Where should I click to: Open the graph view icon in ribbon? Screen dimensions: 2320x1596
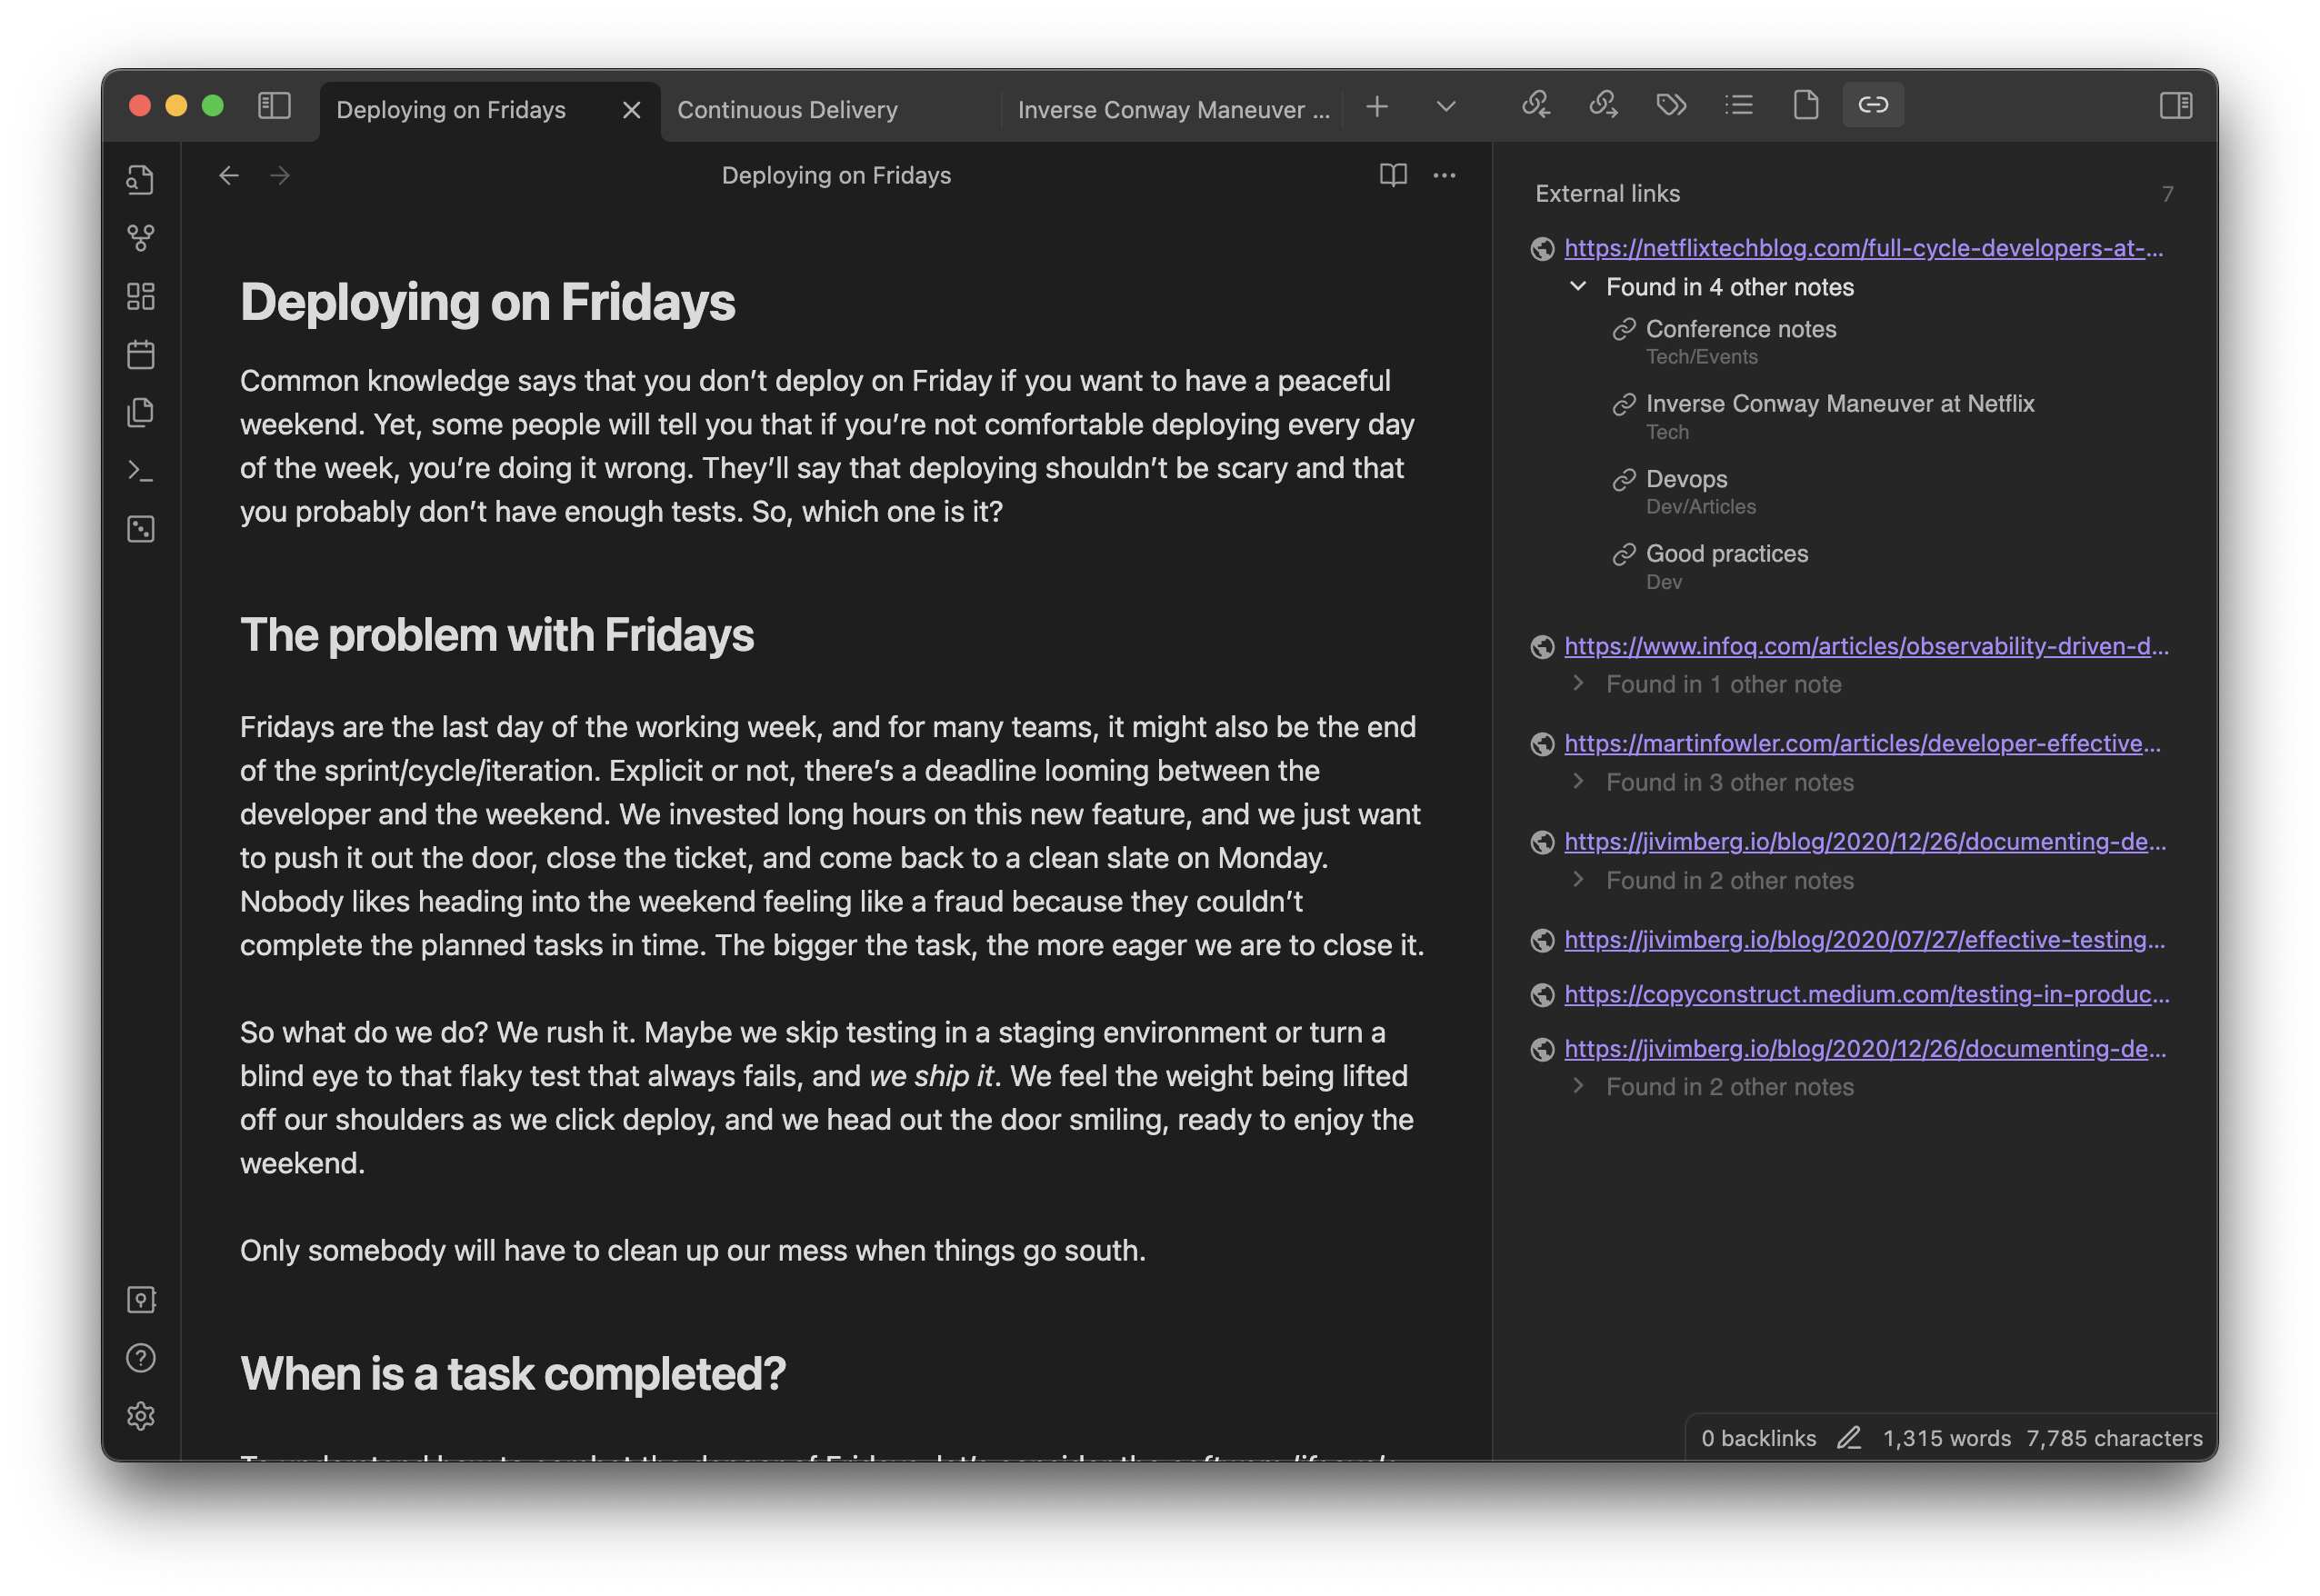coord(141,238)
